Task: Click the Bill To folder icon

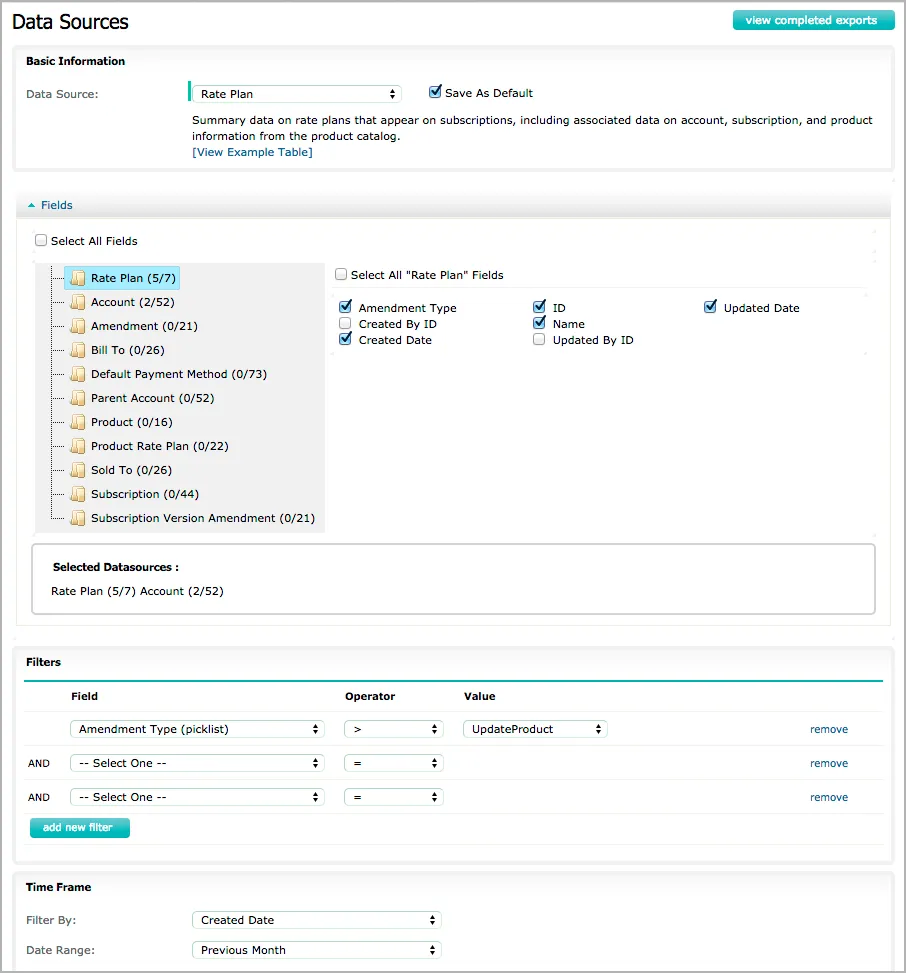Action: tap(78, 350)
